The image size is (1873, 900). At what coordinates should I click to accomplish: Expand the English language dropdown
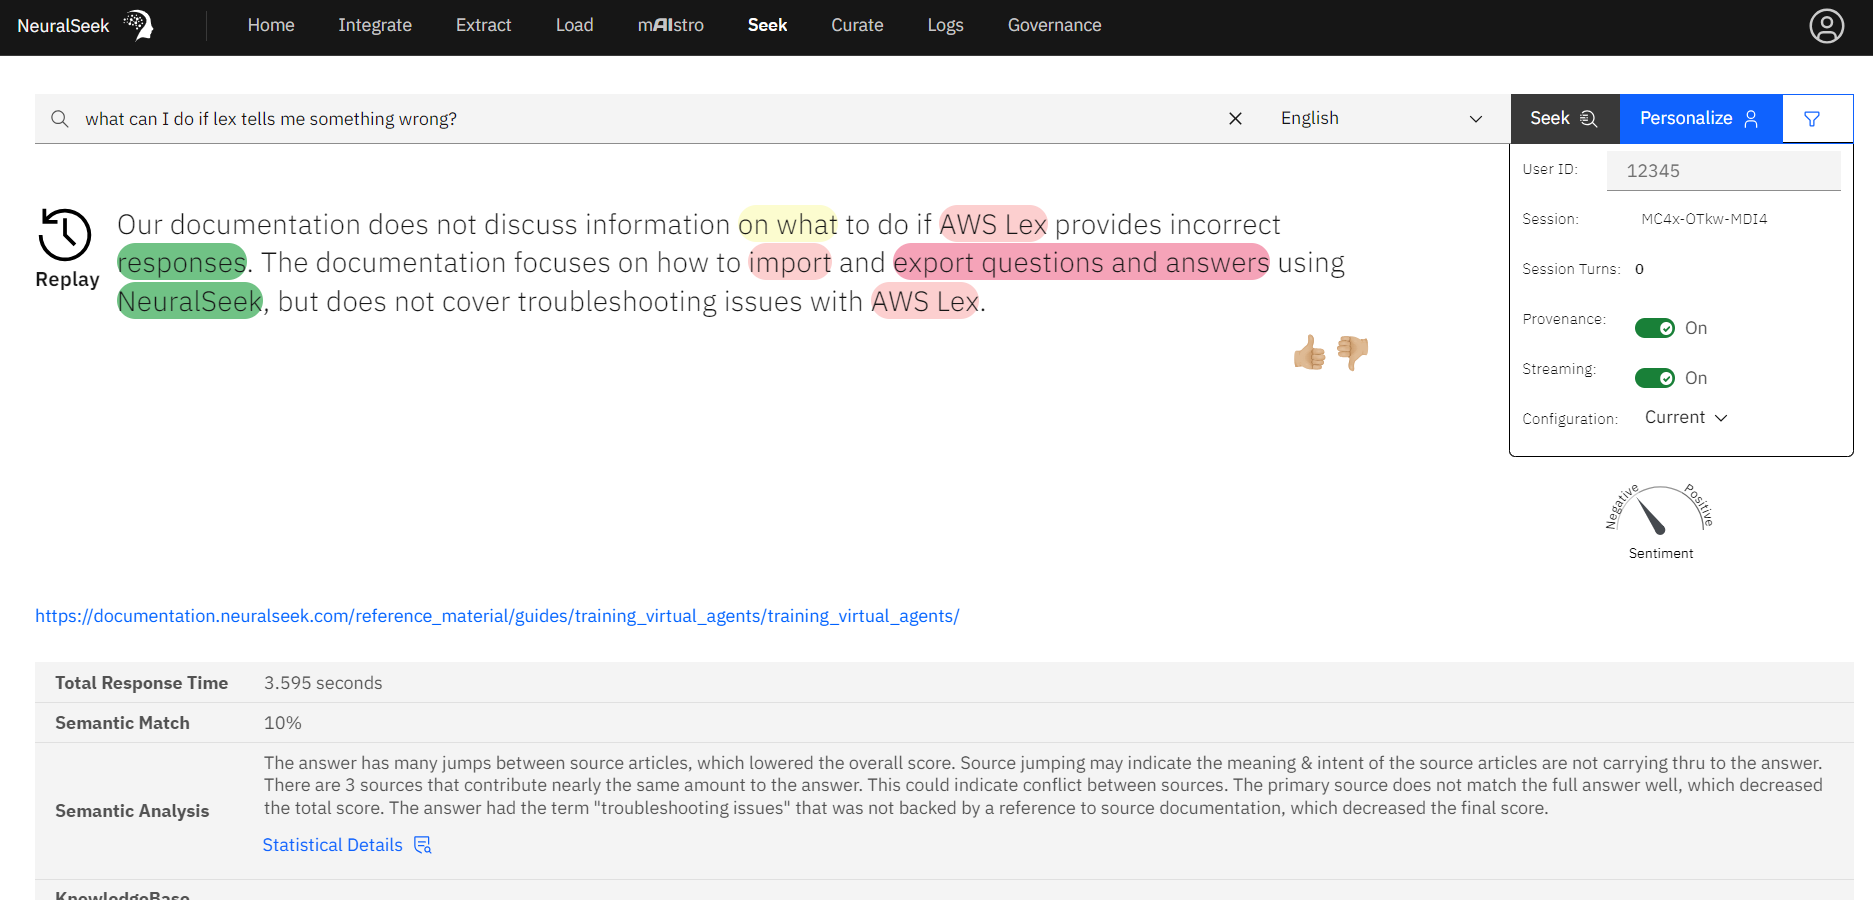click(1380, 118)
